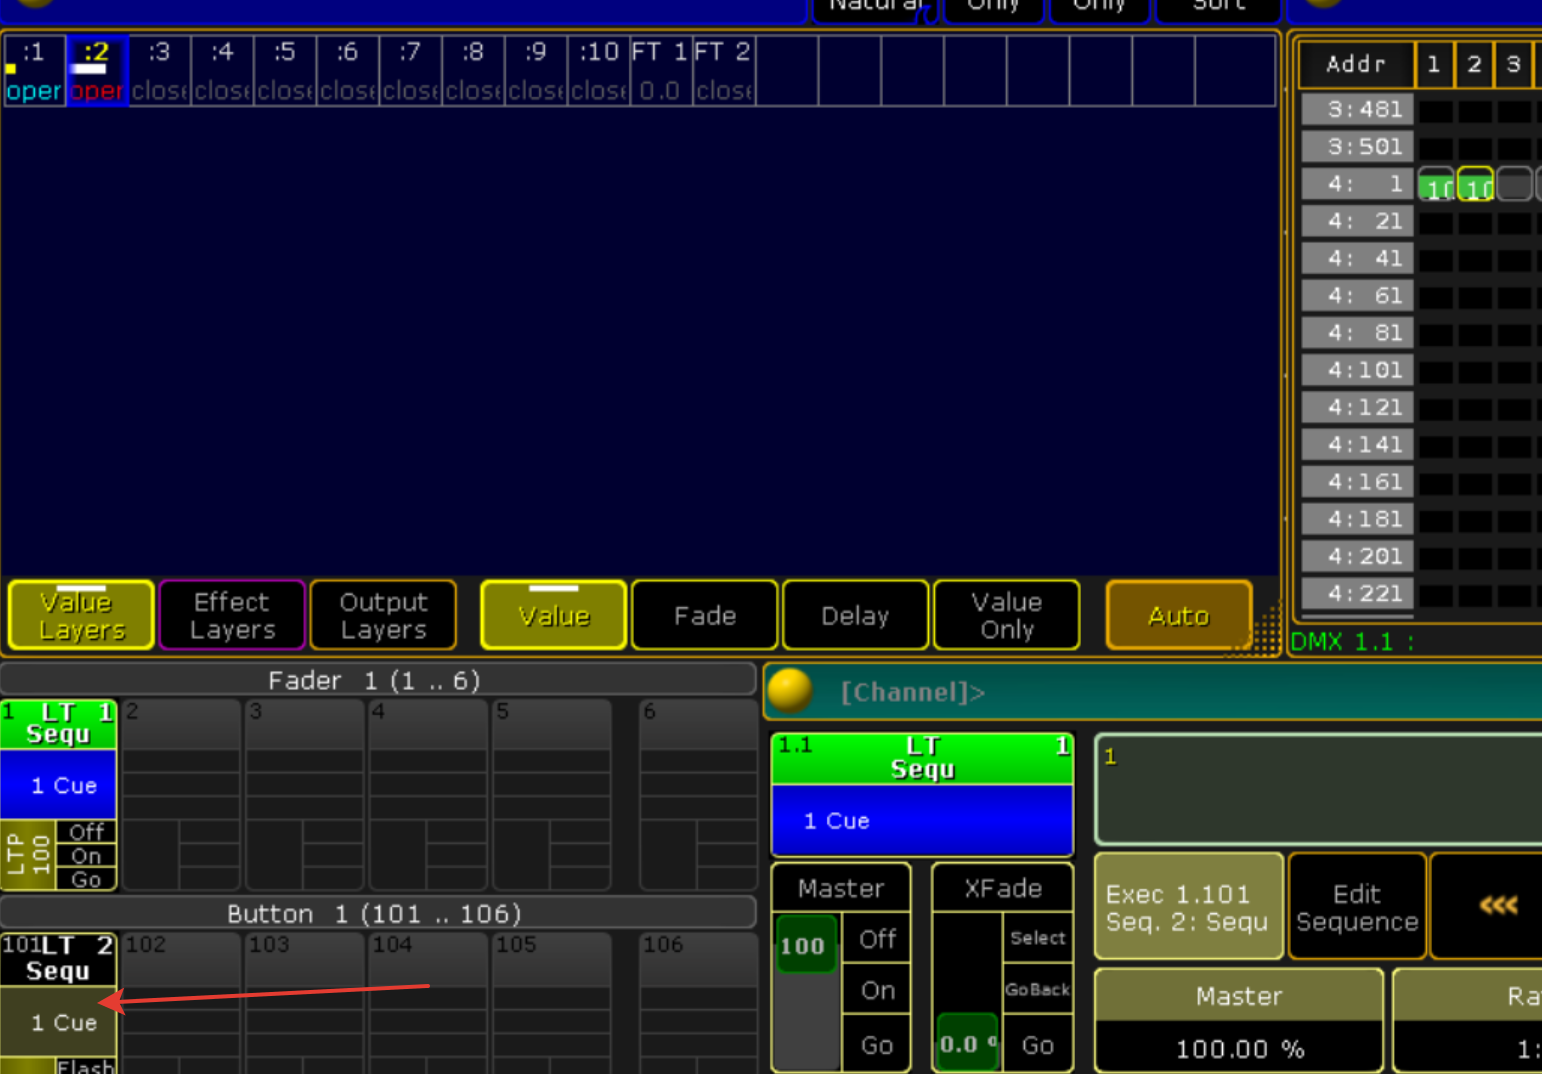The width and height of the screenshot is (1542, 1074).
Task: Click the yellow ball icon in command line
Action: click(x=789, y=690)
